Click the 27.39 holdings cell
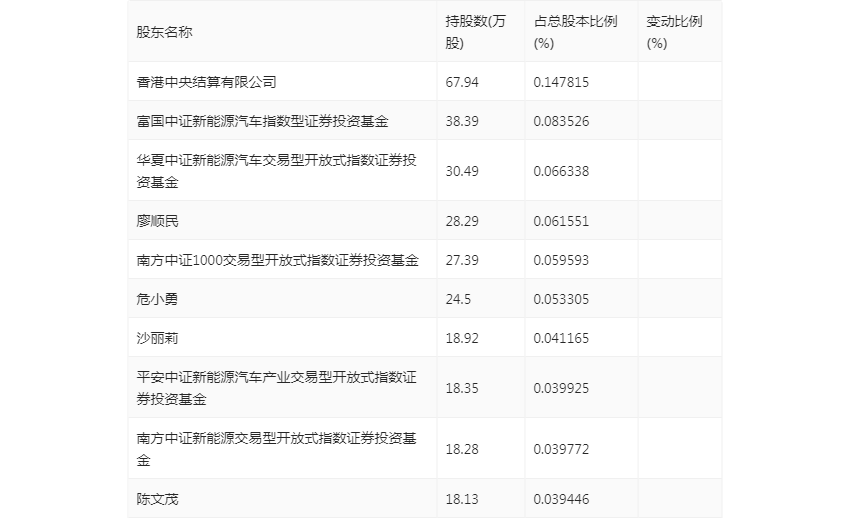This screenshot has width=850, height=518. pyautogui.click(x=462, y=260)
